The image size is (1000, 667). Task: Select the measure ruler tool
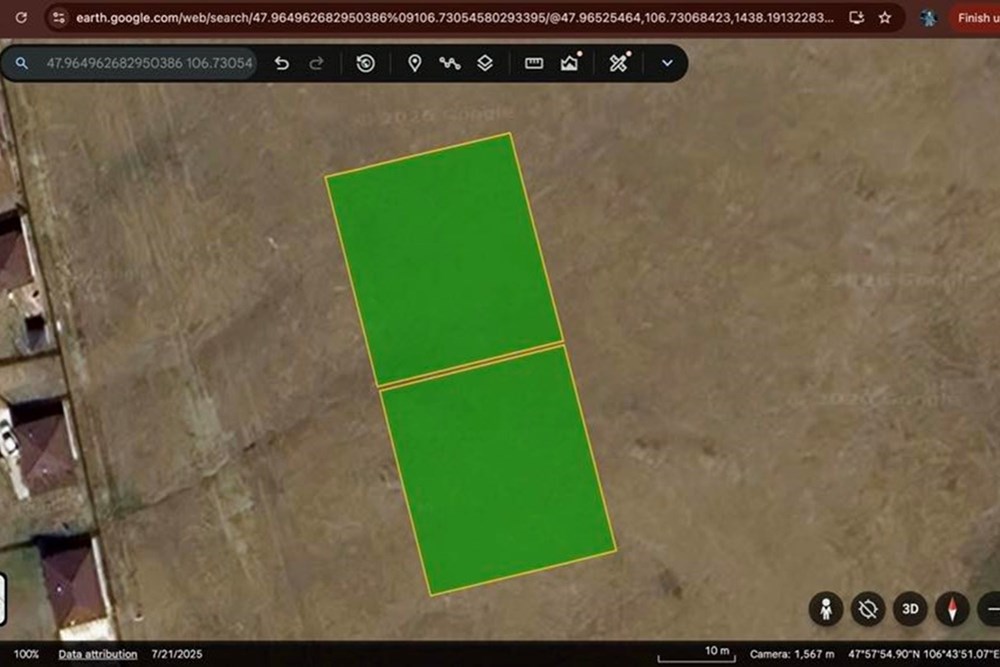(534, 63)
